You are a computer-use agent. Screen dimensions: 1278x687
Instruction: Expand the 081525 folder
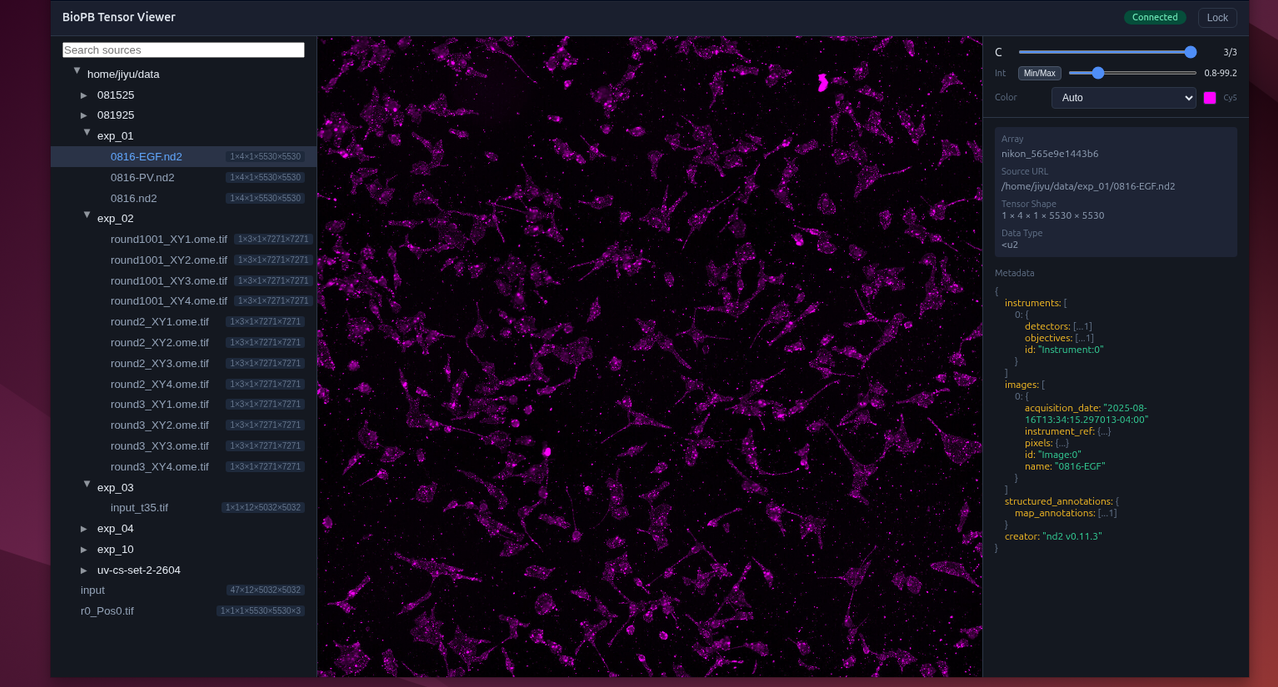[84, 95]
